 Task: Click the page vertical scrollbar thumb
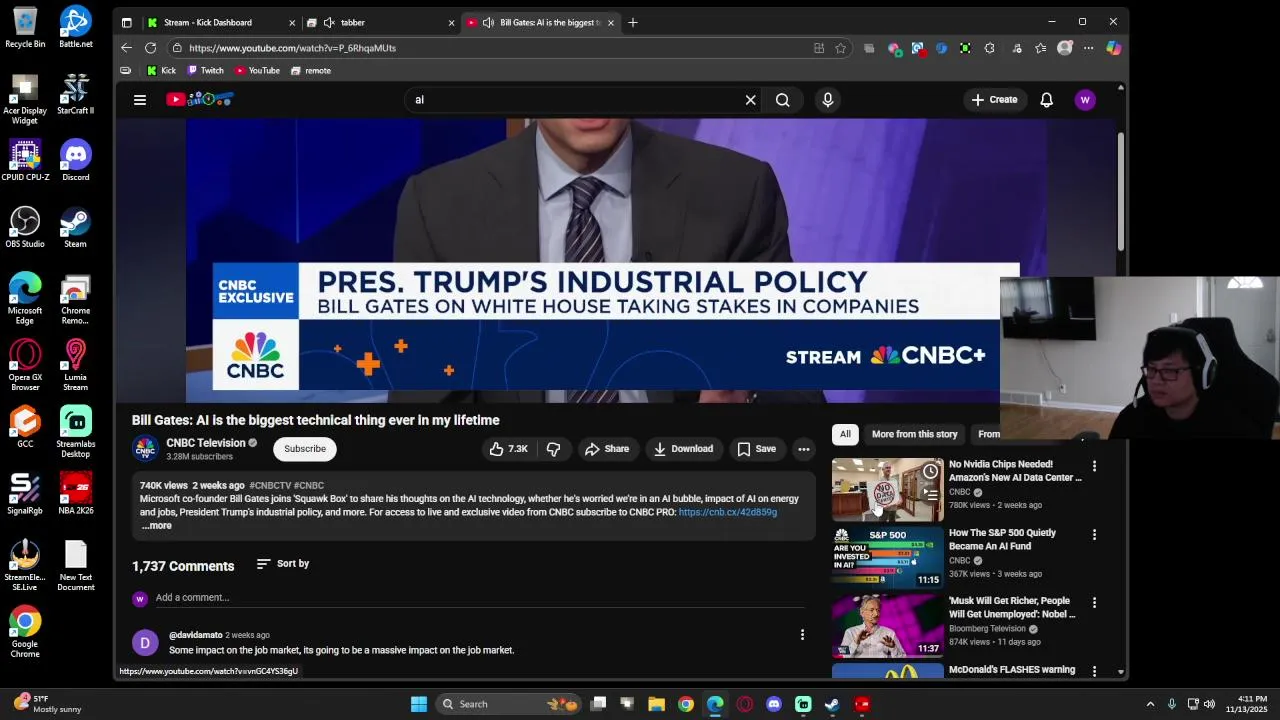[x=1120, y=190]
